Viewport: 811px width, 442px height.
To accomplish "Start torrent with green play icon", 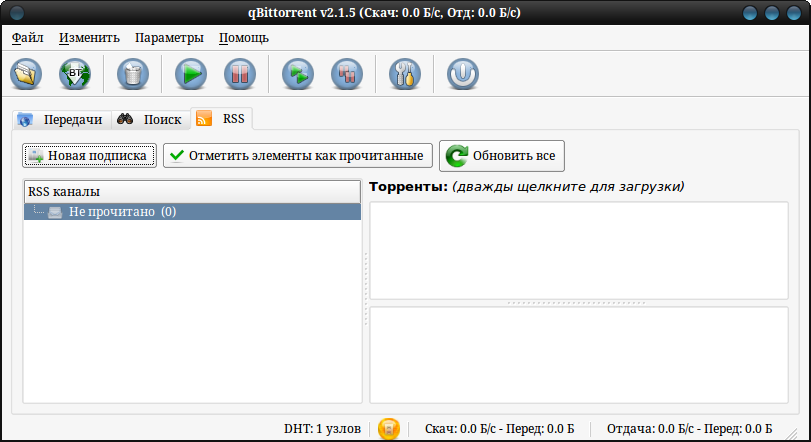I will coord(191,74).
